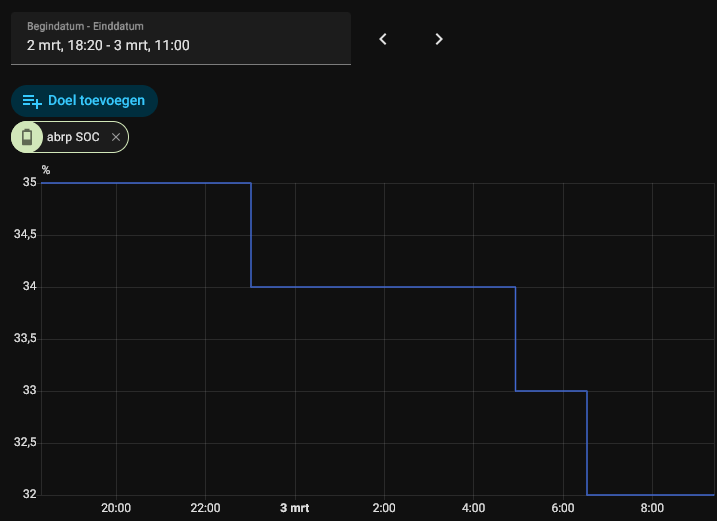Click the 33,5 y-axis label
717x521 pixels.
25,338
